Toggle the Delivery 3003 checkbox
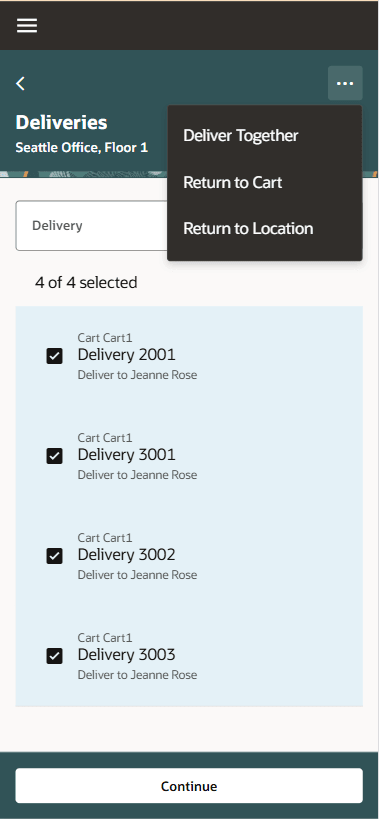379x819 pixels. (x=54, y=656)
